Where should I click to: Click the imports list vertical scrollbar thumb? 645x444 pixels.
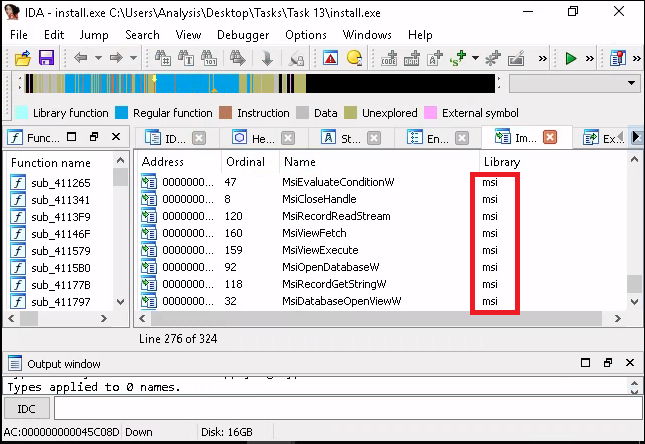[x=634, y=284]
